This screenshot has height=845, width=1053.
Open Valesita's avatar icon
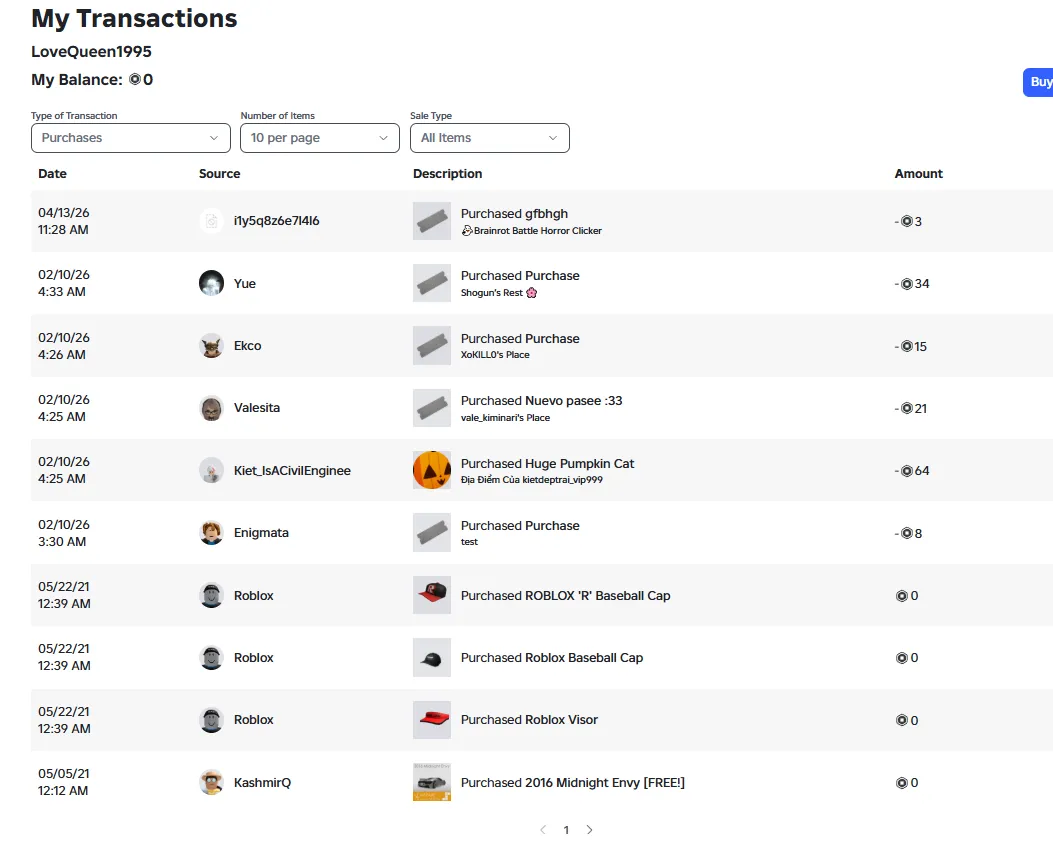212,408
